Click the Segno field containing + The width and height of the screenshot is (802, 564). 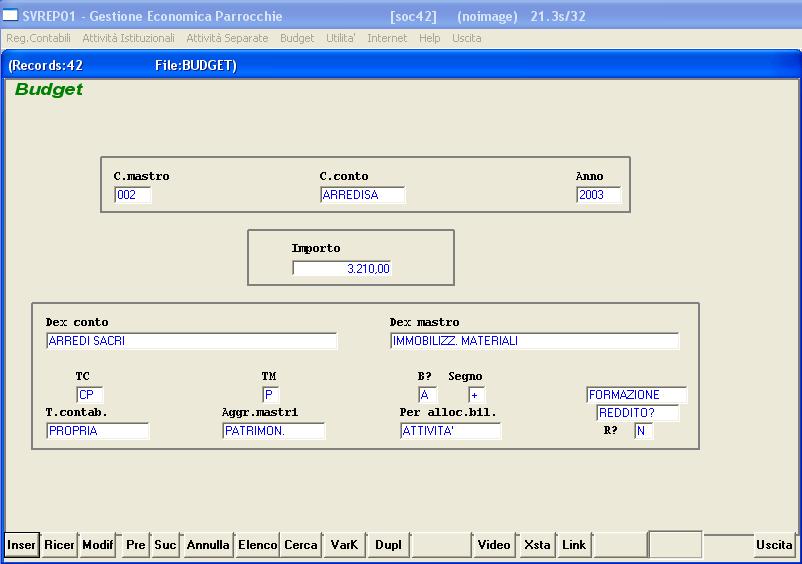tap(477, 395)
